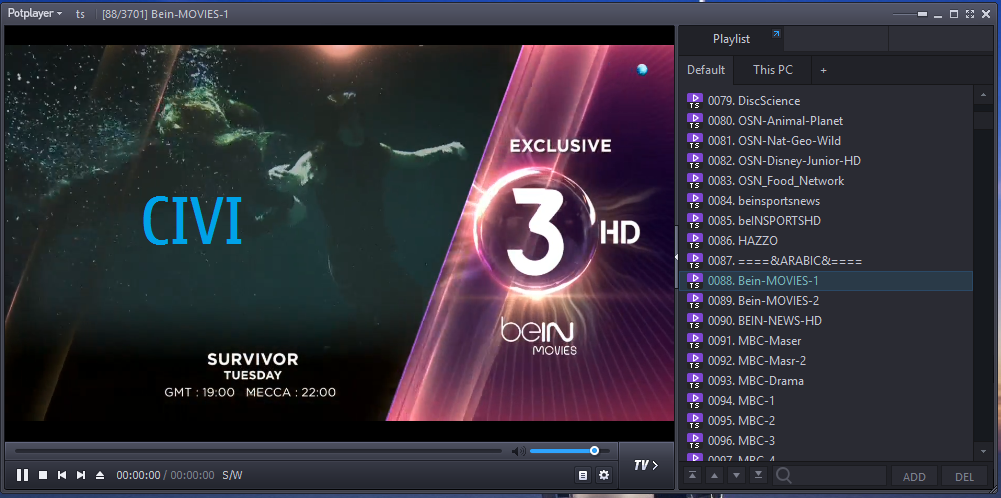Detach the playlist using the pop-out arrow
Screen dimensions: 1001x498
coord(775,36)
